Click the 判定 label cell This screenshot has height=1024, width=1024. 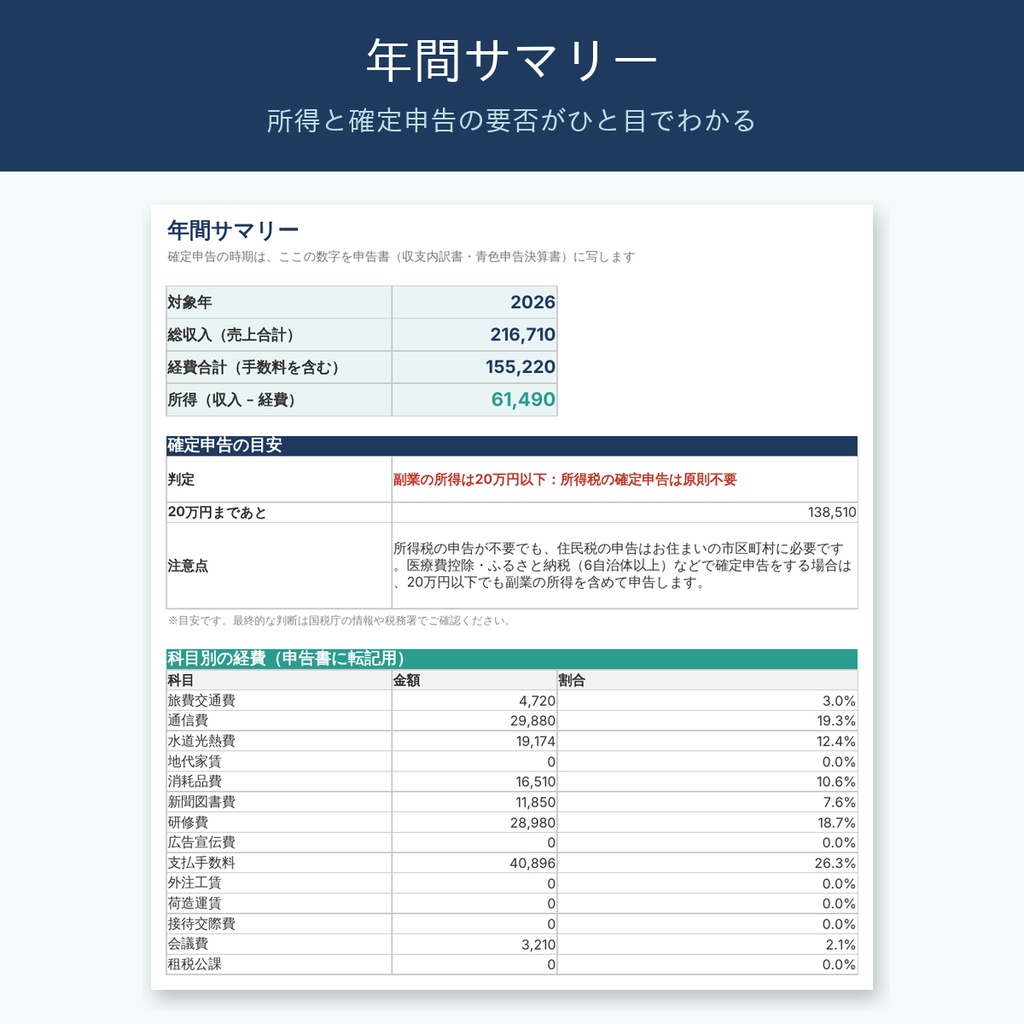pos(279,479)
